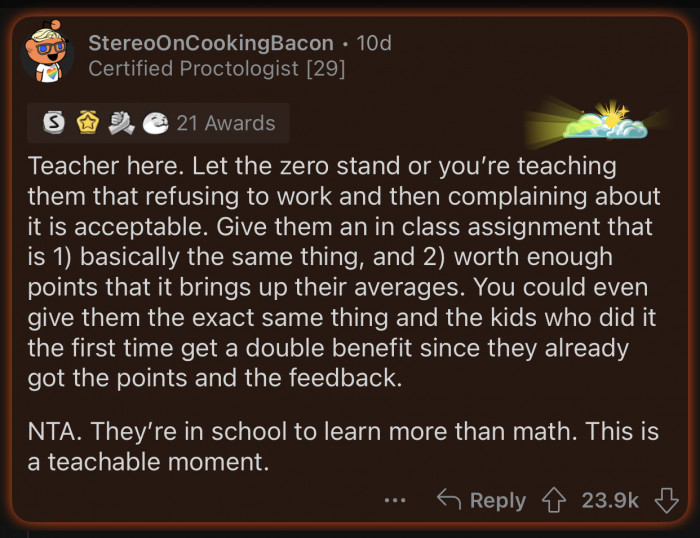The width and height of the screenshot is (700, 538).
Task: Show the 21 Awards list
Action: pos(225,123)
